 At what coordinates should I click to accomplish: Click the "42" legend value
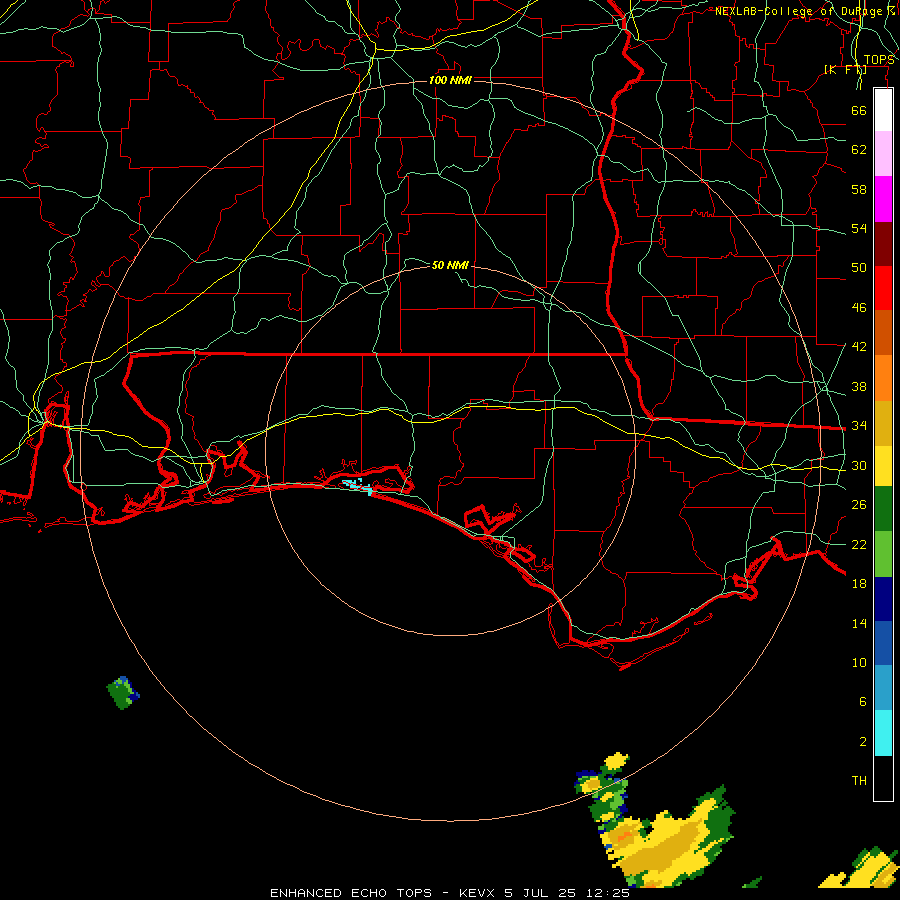(x=859, y=347)
